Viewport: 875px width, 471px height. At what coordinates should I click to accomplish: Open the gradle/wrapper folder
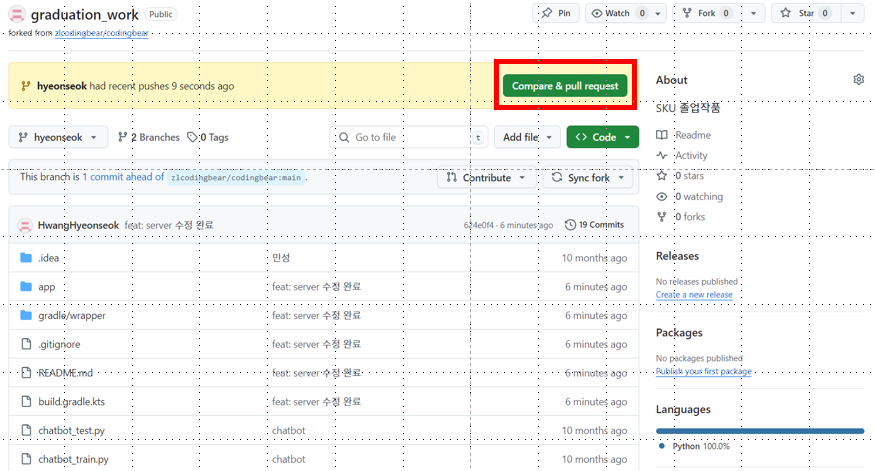click(x=72, y=315)
